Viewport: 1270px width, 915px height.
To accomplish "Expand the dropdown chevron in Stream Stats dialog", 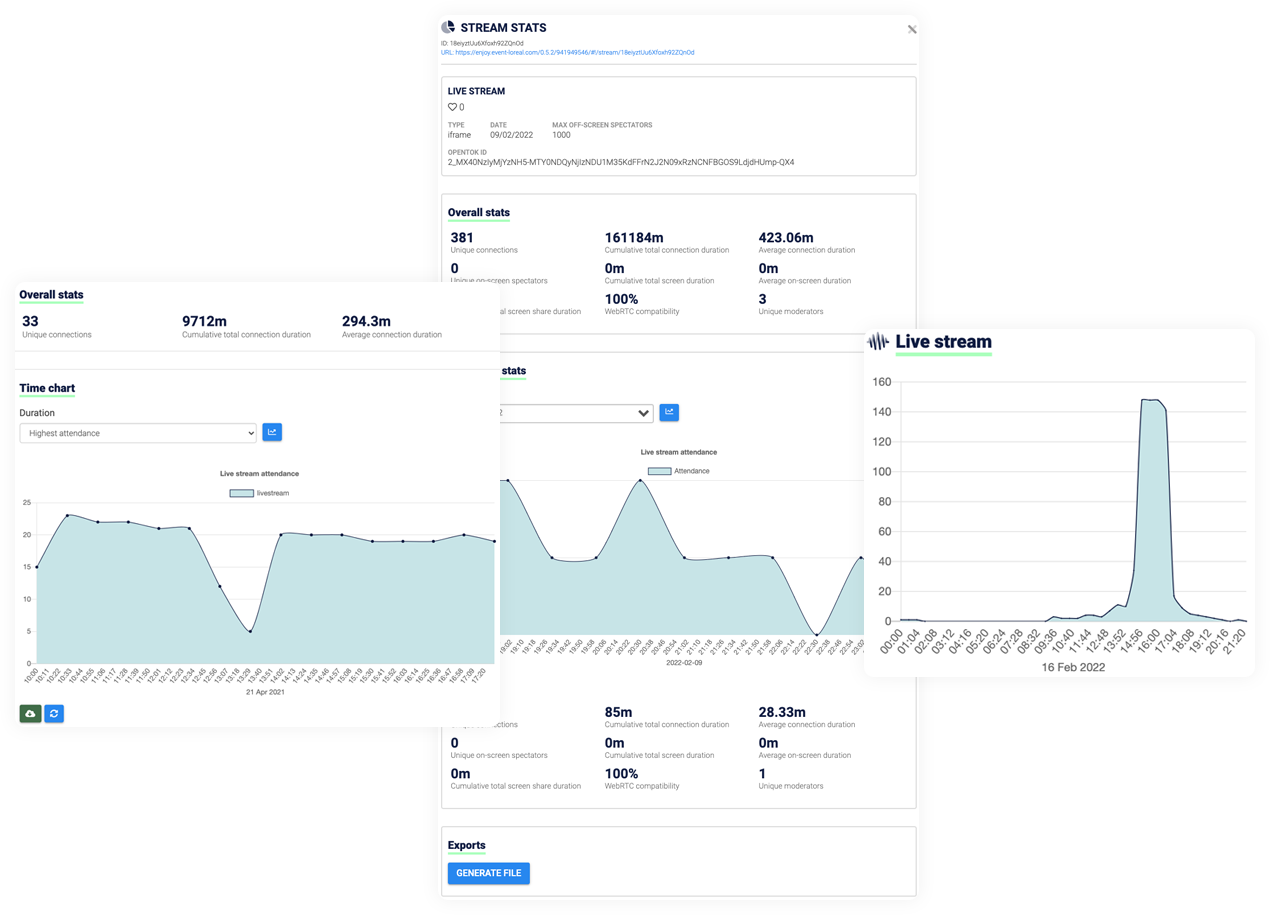I will (x=643, y=413).
